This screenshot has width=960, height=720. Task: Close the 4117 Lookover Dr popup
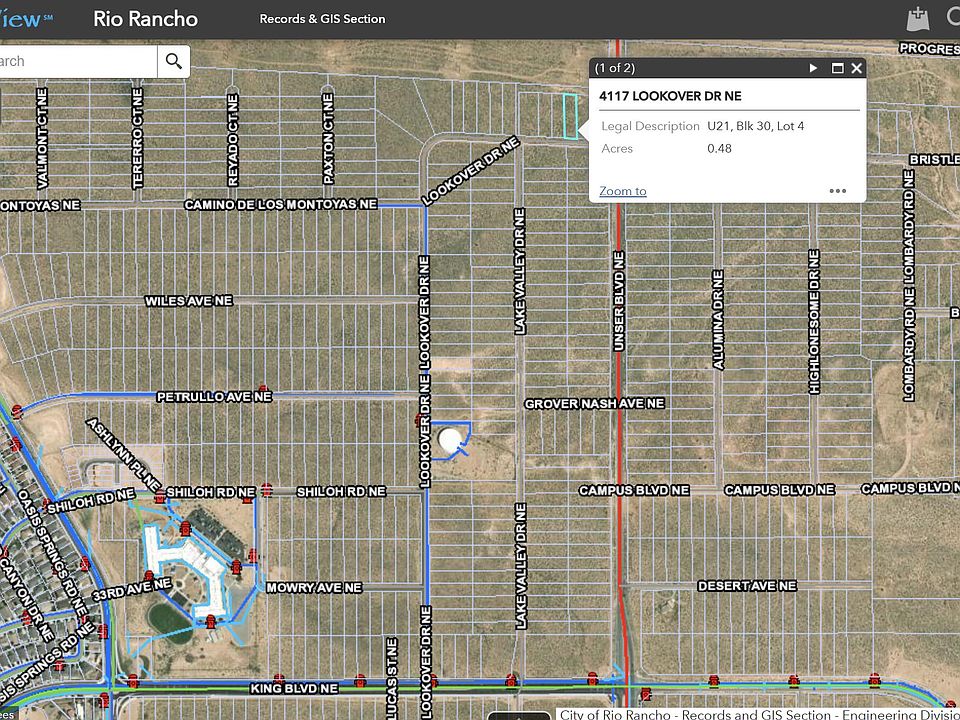(x=856, y=68)
